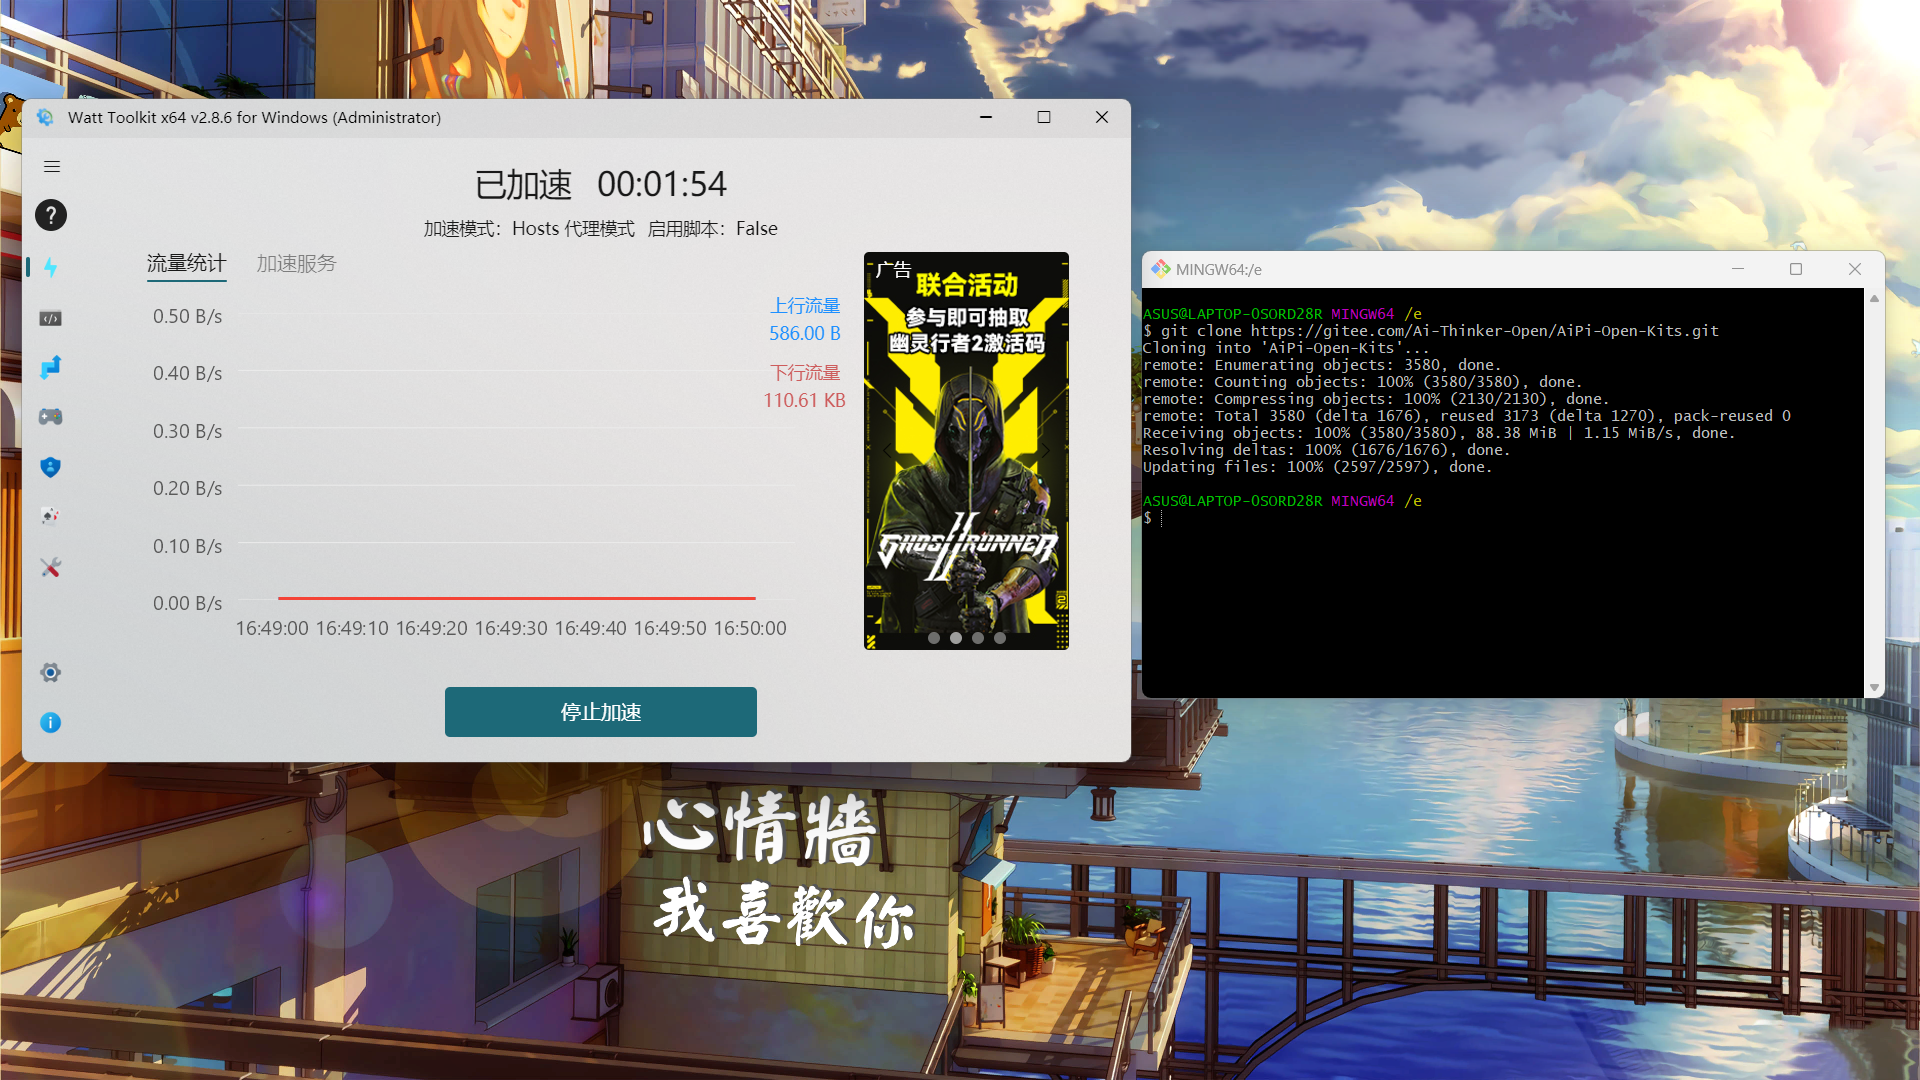Select the second ad carousel dot

point(956,638)
